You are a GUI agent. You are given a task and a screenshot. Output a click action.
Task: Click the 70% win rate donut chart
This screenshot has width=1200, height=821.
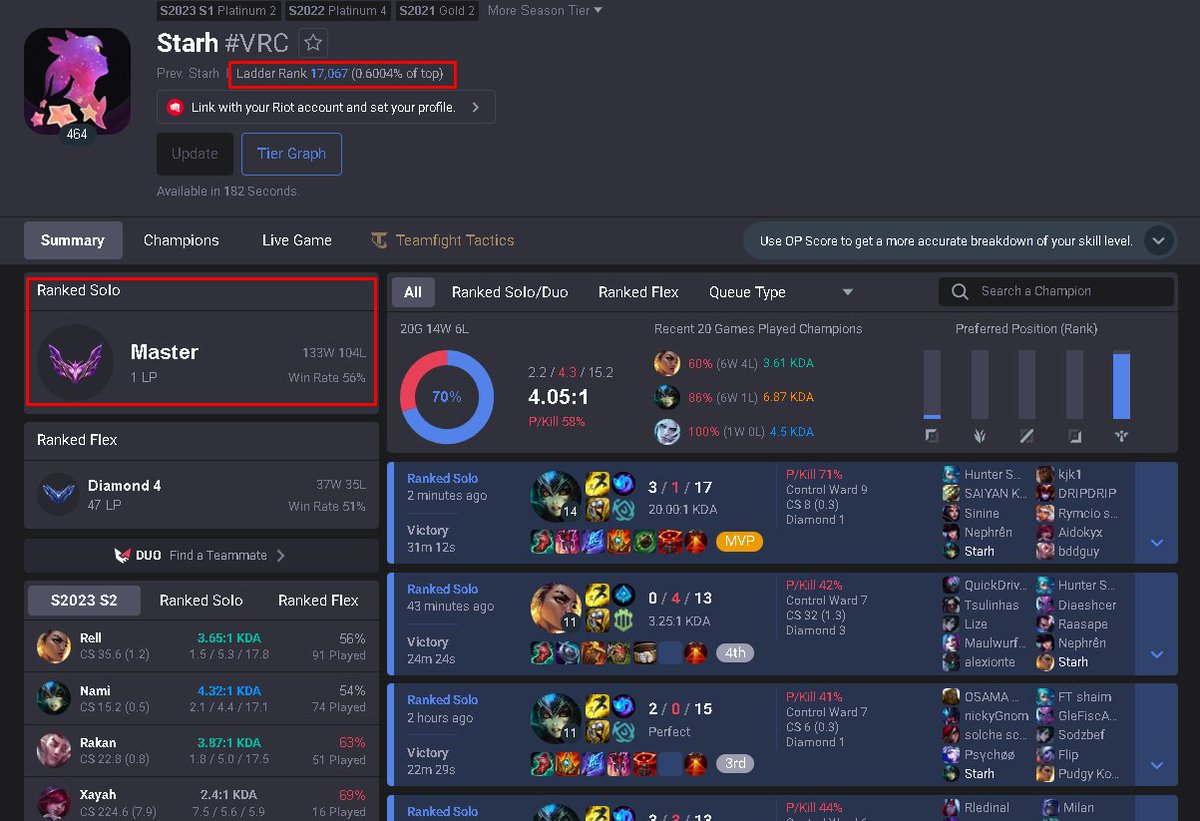click(x=447, y=397)
